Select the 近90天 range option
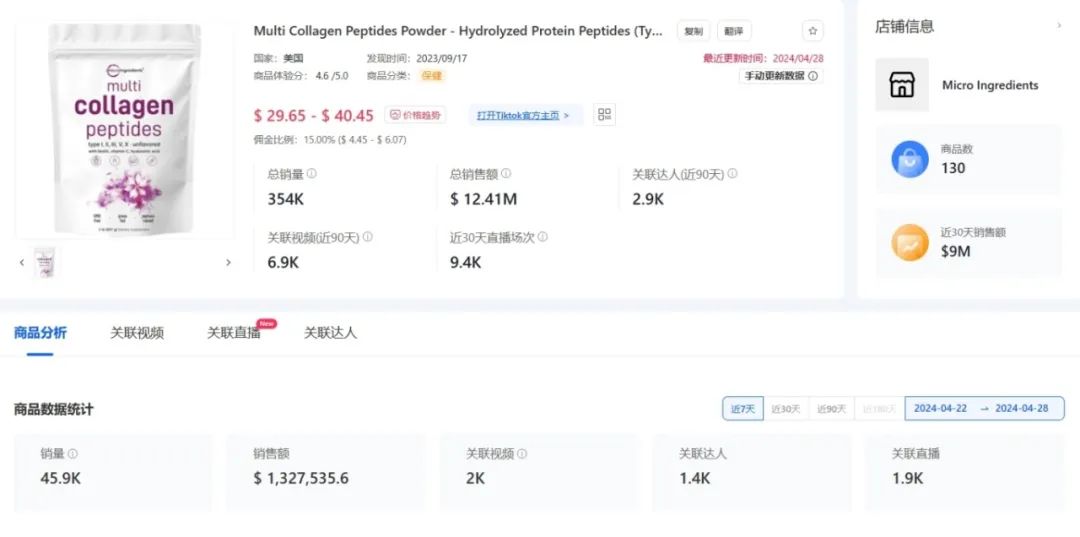This screenshot has height=537, width=1080. [831, 409]
